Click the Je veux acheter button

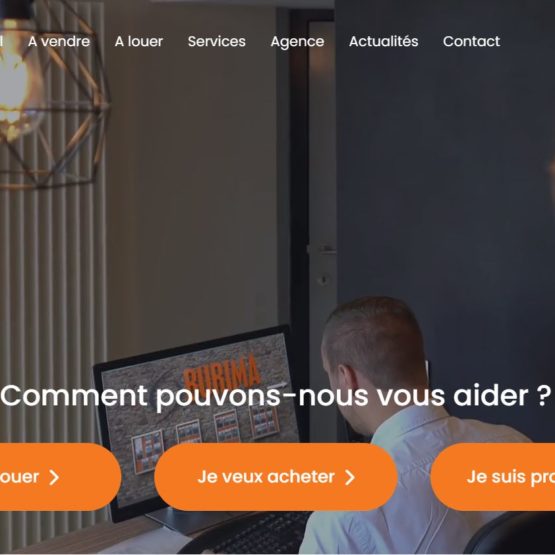tap(276, 477)
